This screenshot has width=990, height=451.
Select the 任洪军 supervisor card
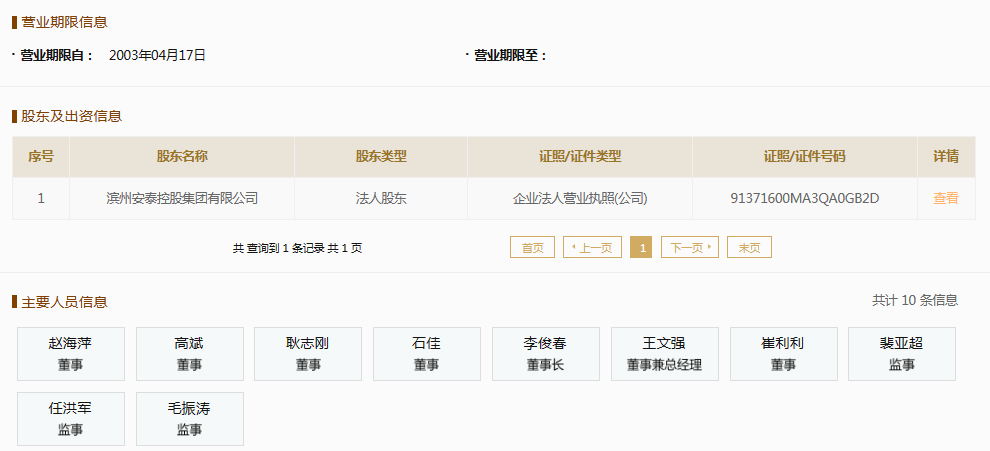(x=71, y=419)
